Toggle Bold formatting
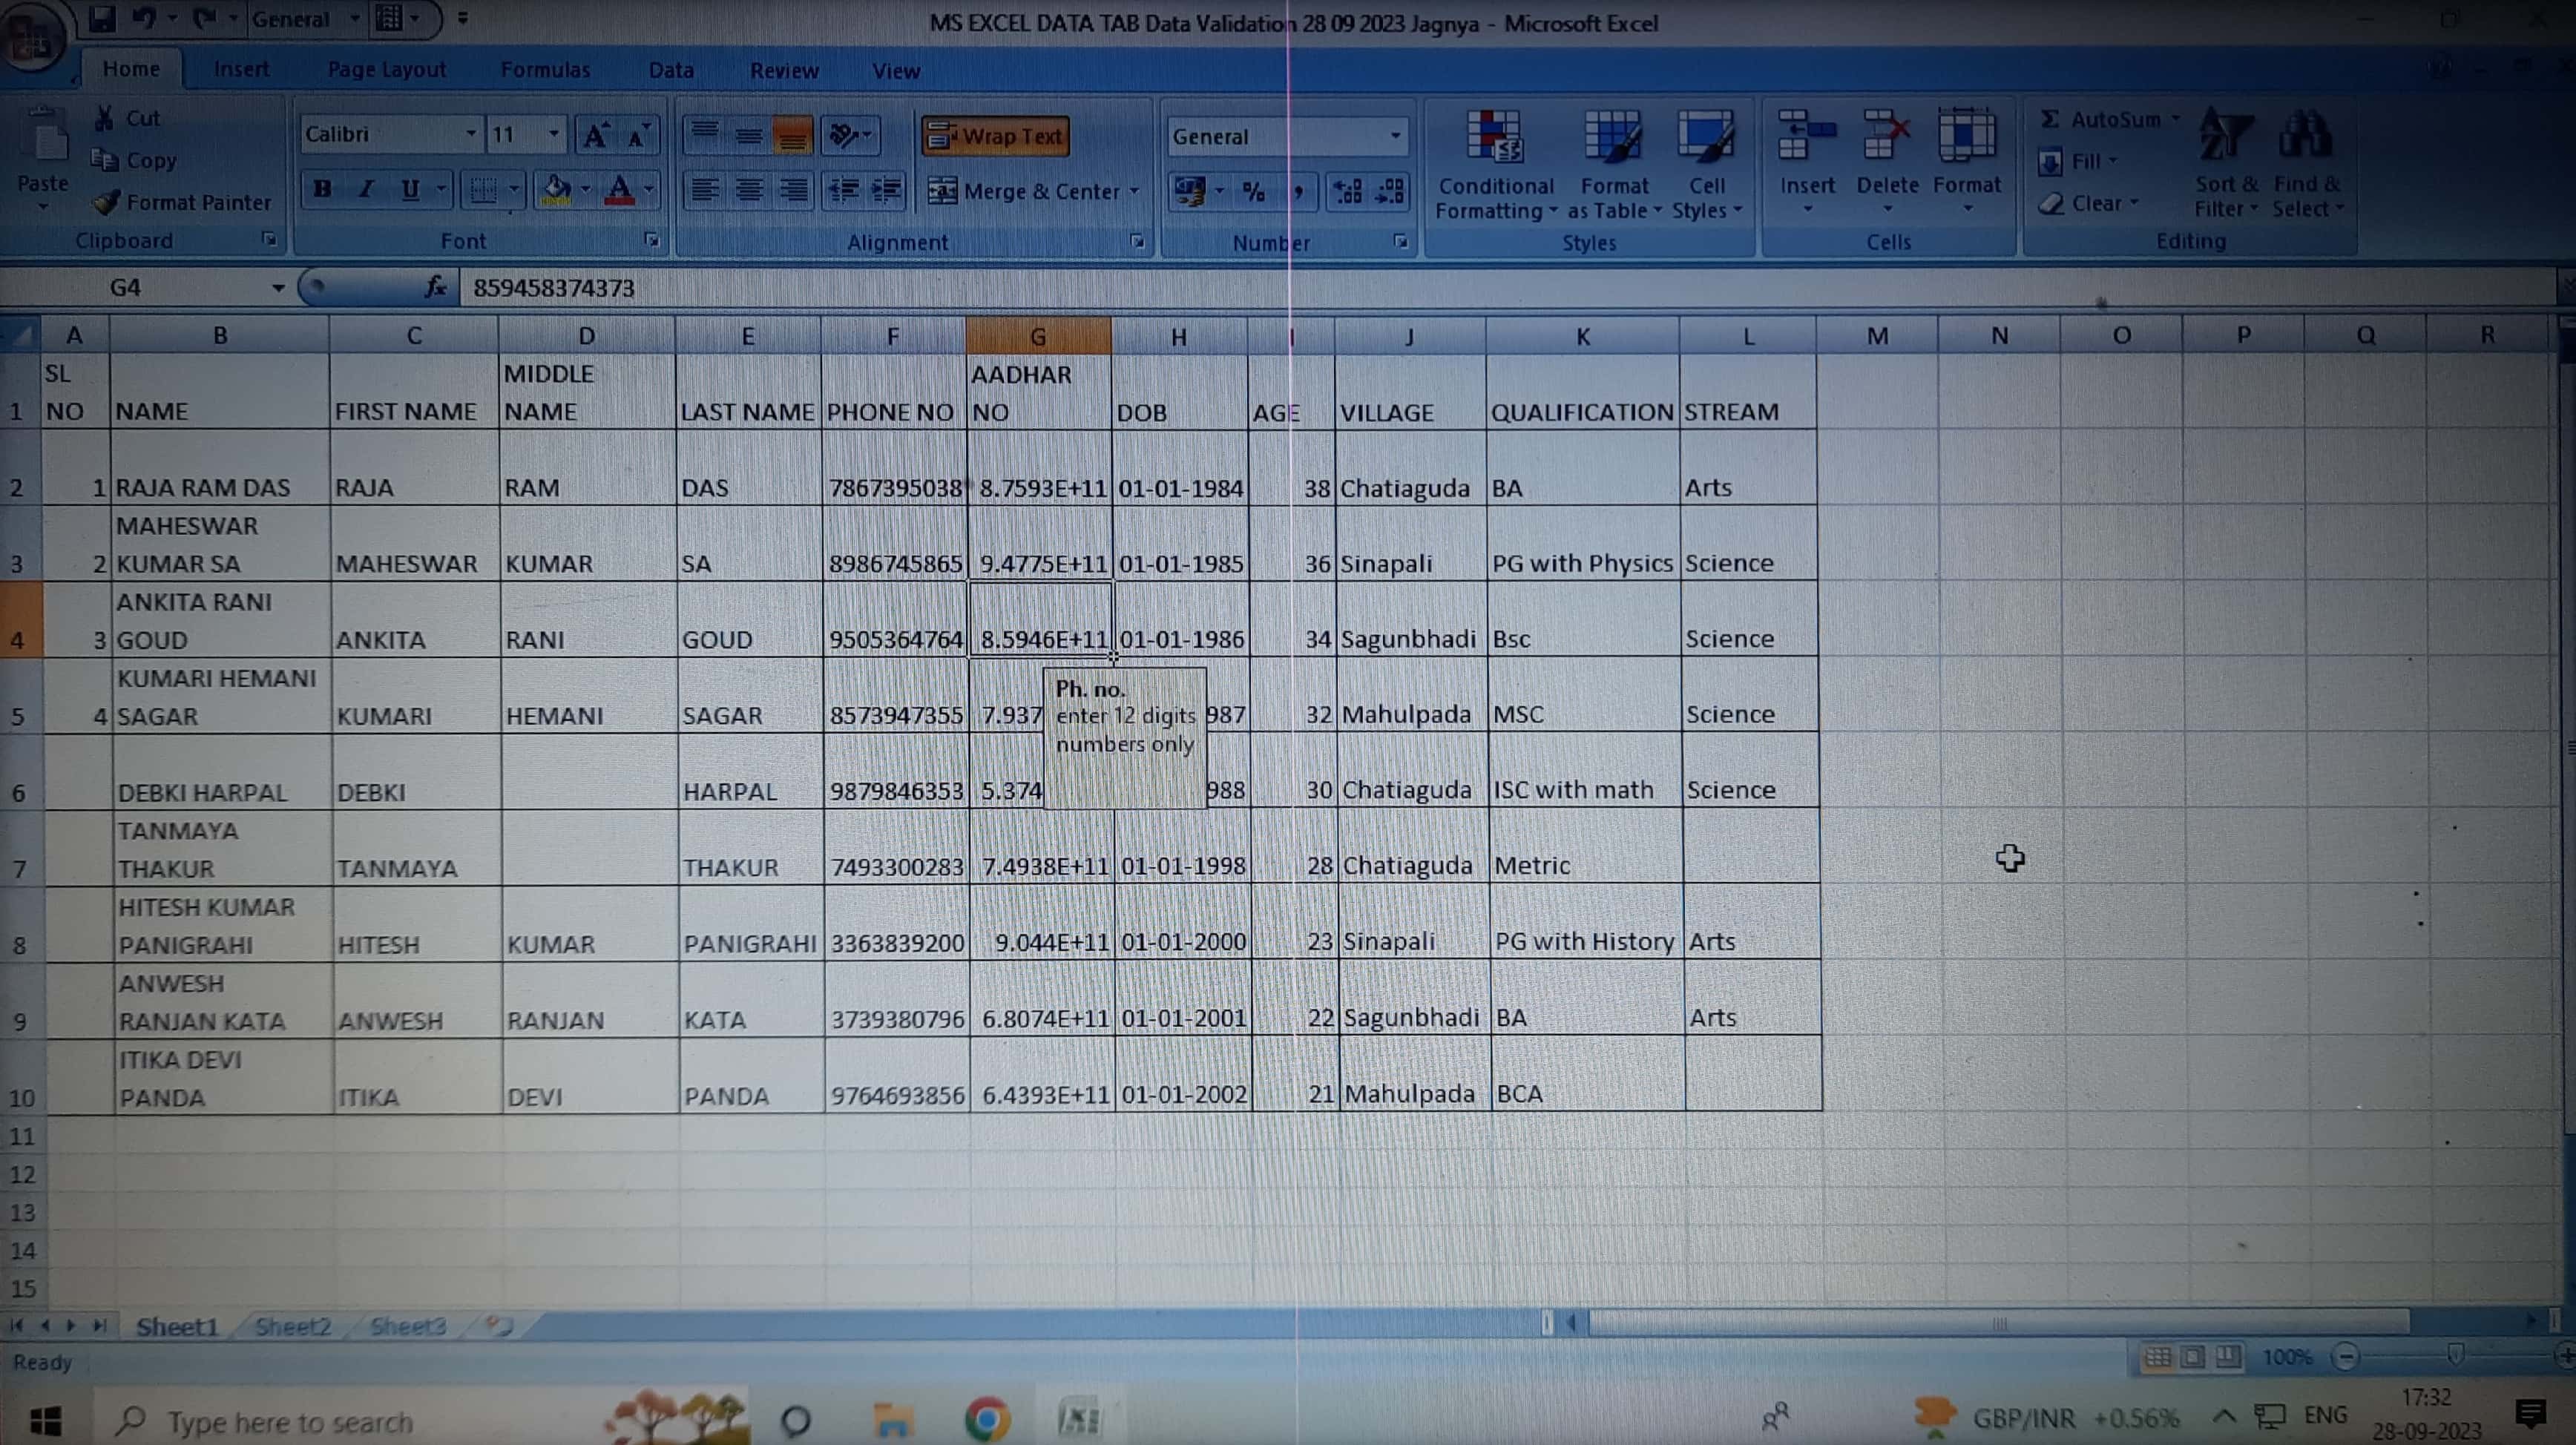This screenshot has height=1445, width=2576. (322, 189)
